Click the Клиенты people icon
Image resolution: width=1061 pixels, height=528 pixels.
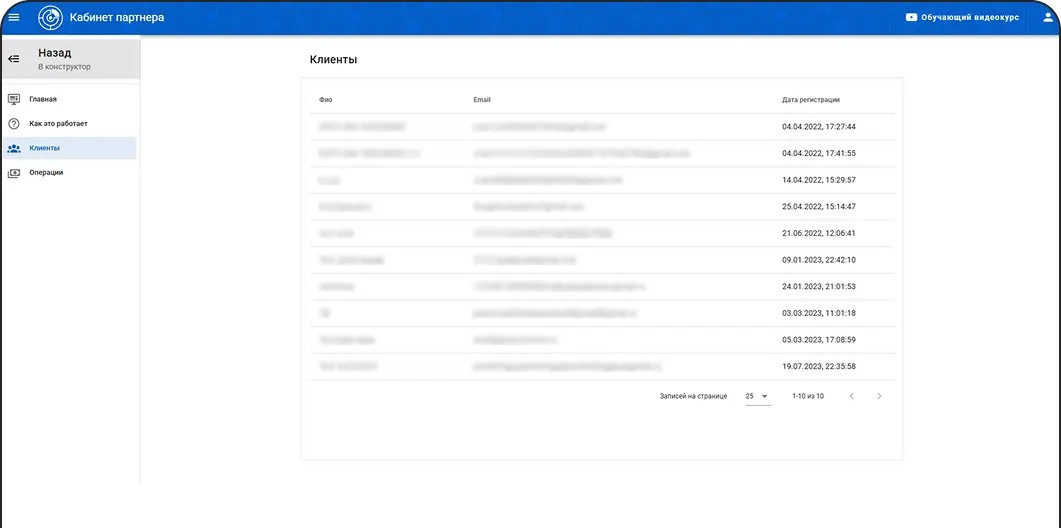(14, 148)
